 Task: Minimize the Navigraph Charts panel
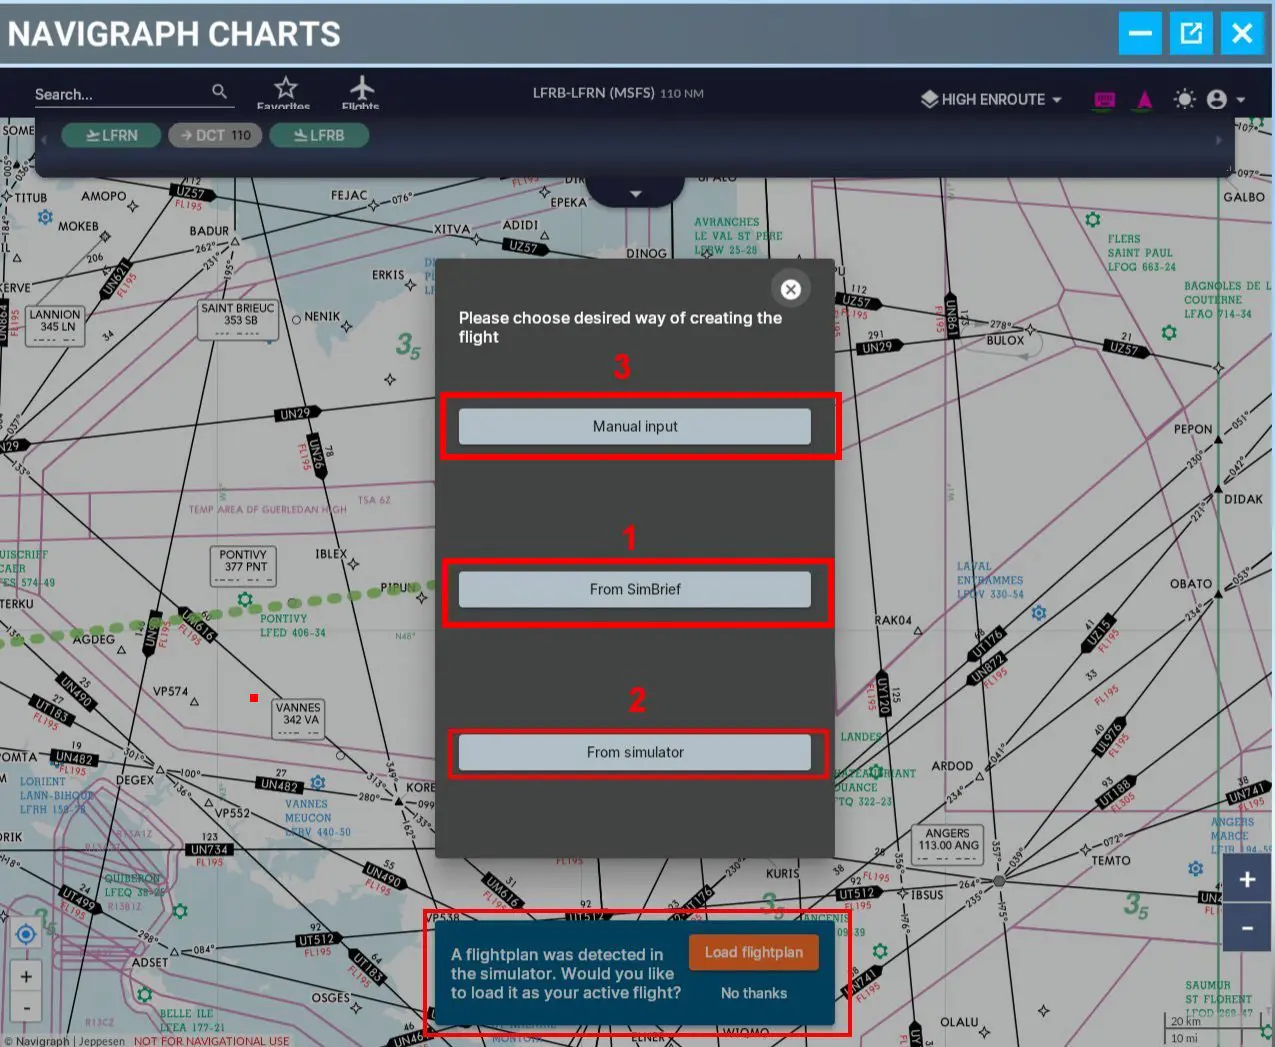1140,33
